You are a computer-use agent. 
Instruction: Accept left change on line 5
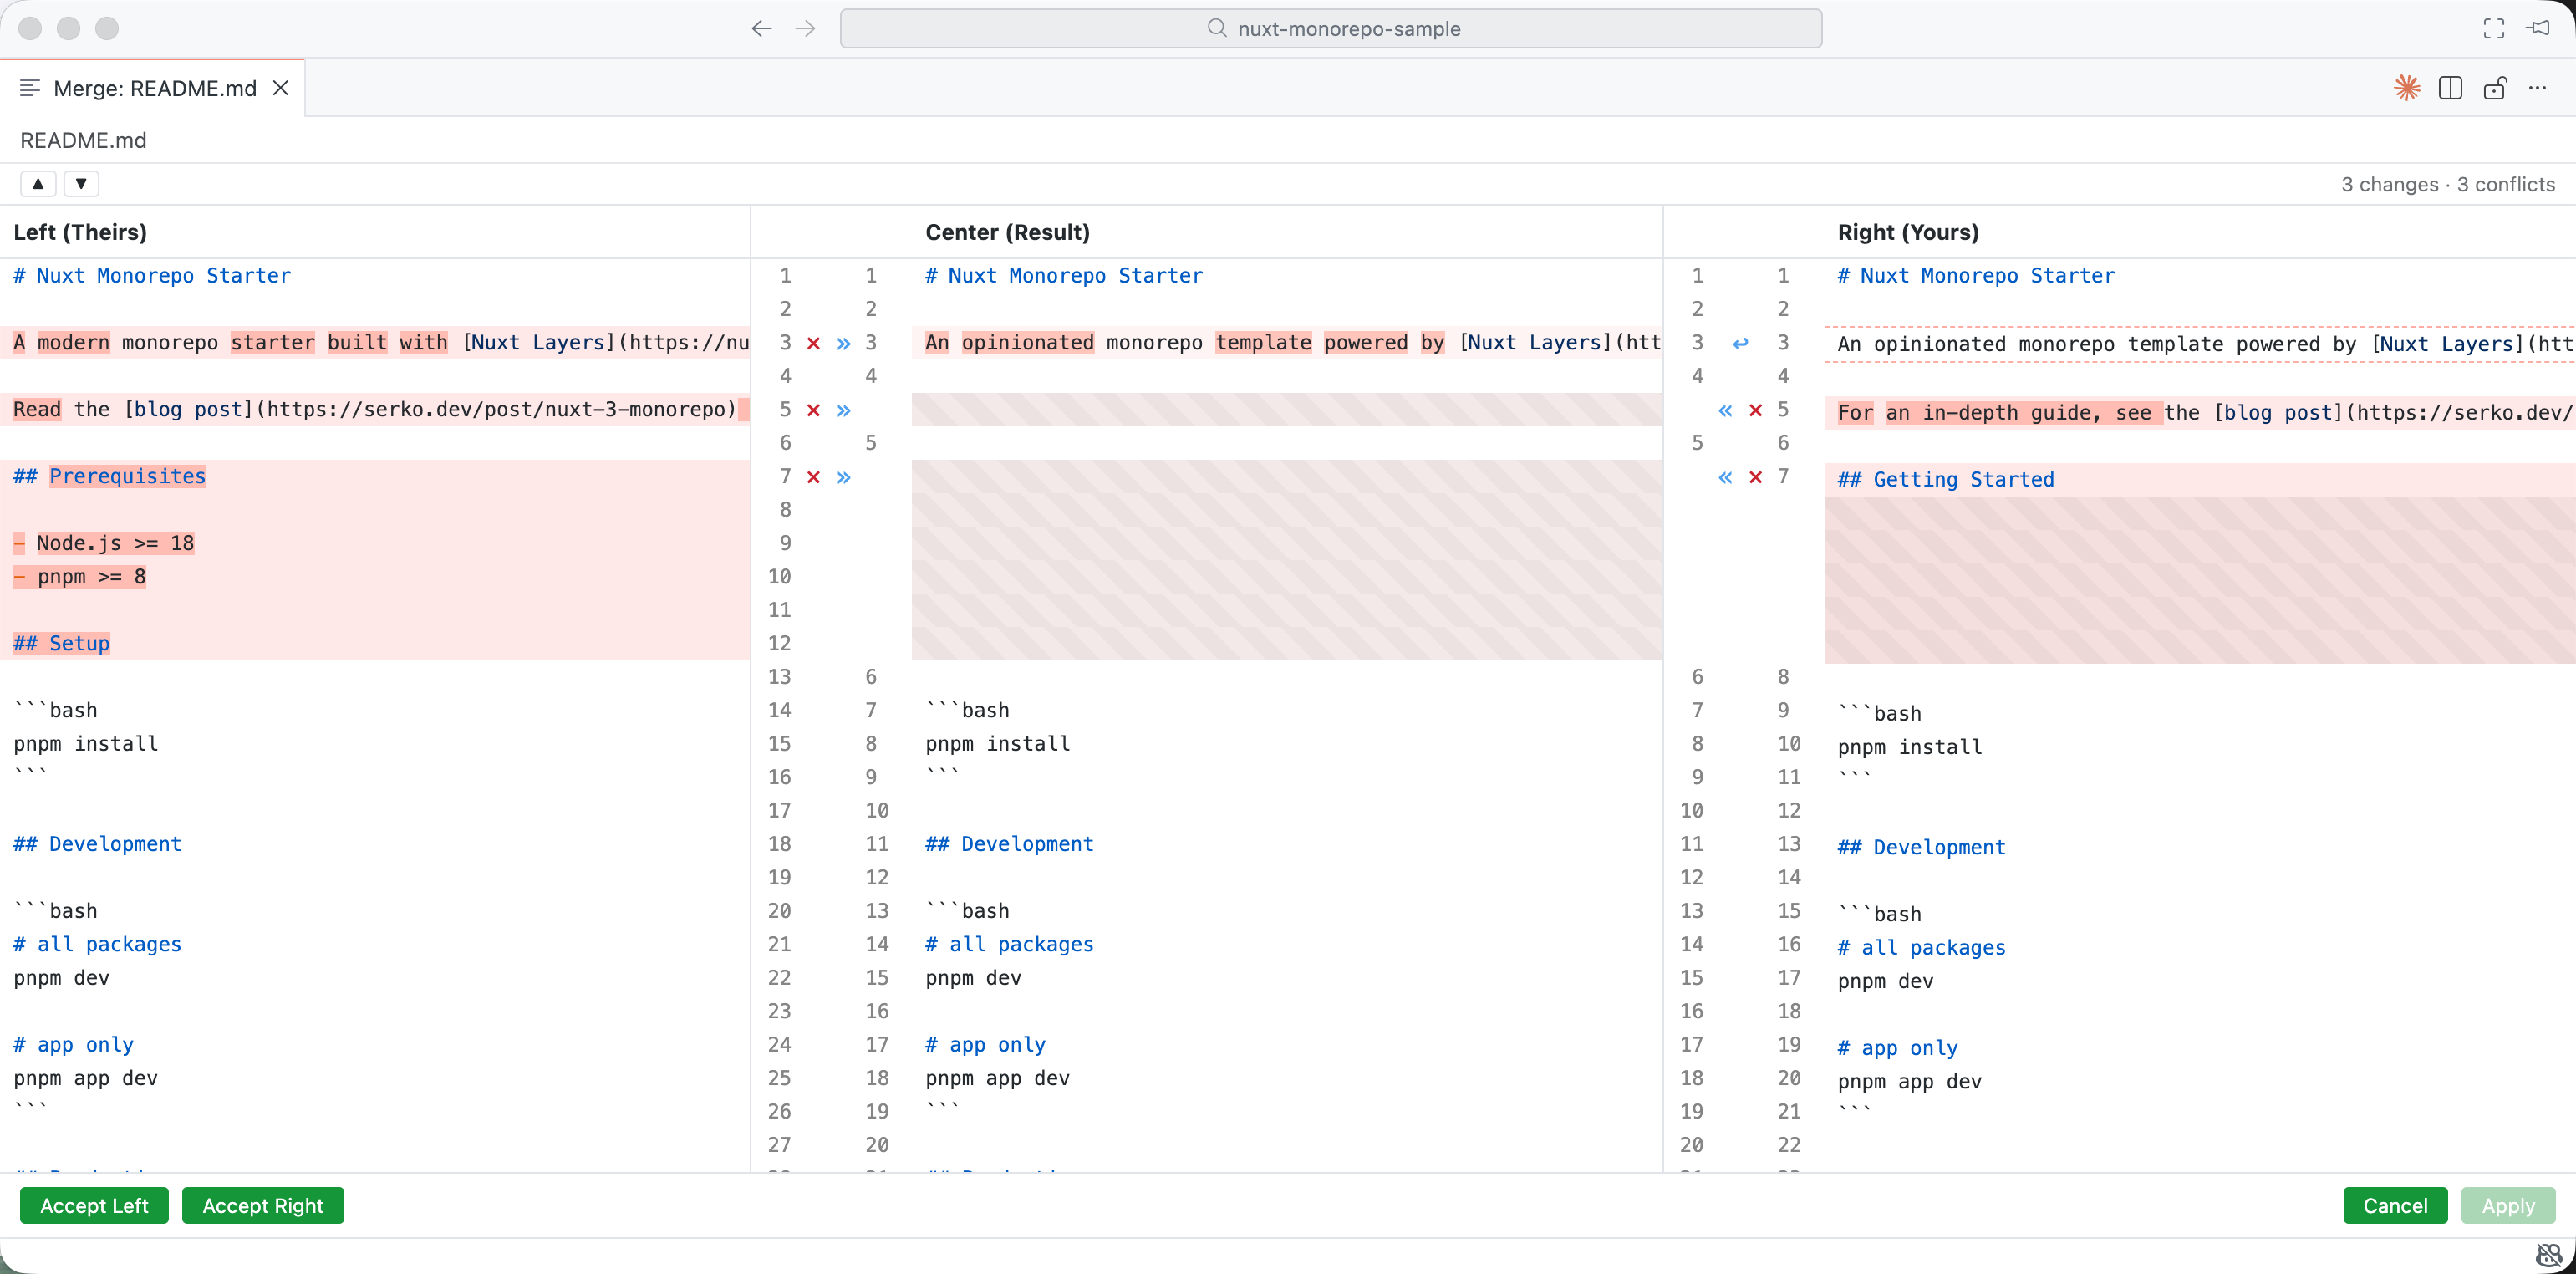[843, 410]
